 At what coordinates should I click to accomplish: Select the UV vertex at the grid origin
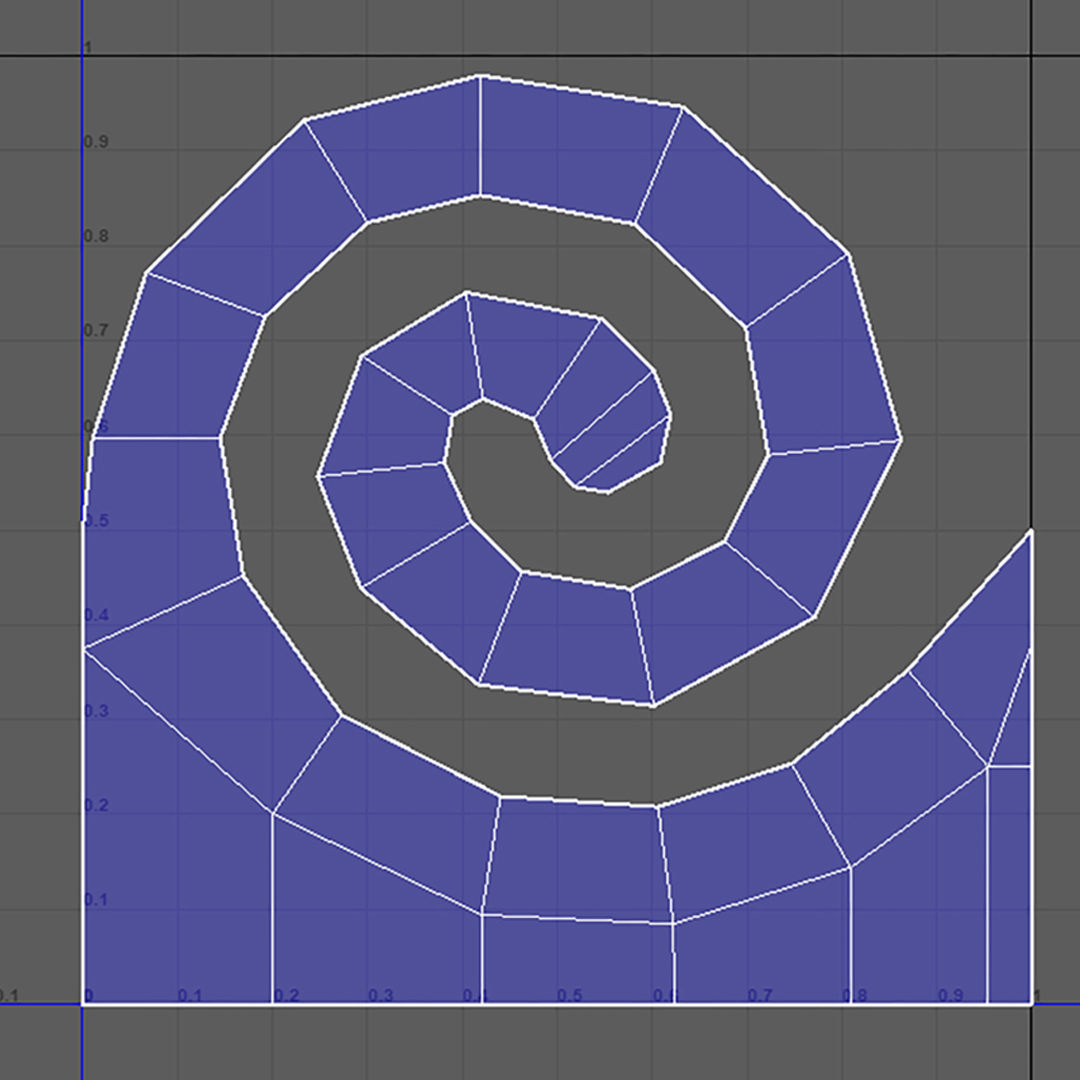[x=83, y=1004]
